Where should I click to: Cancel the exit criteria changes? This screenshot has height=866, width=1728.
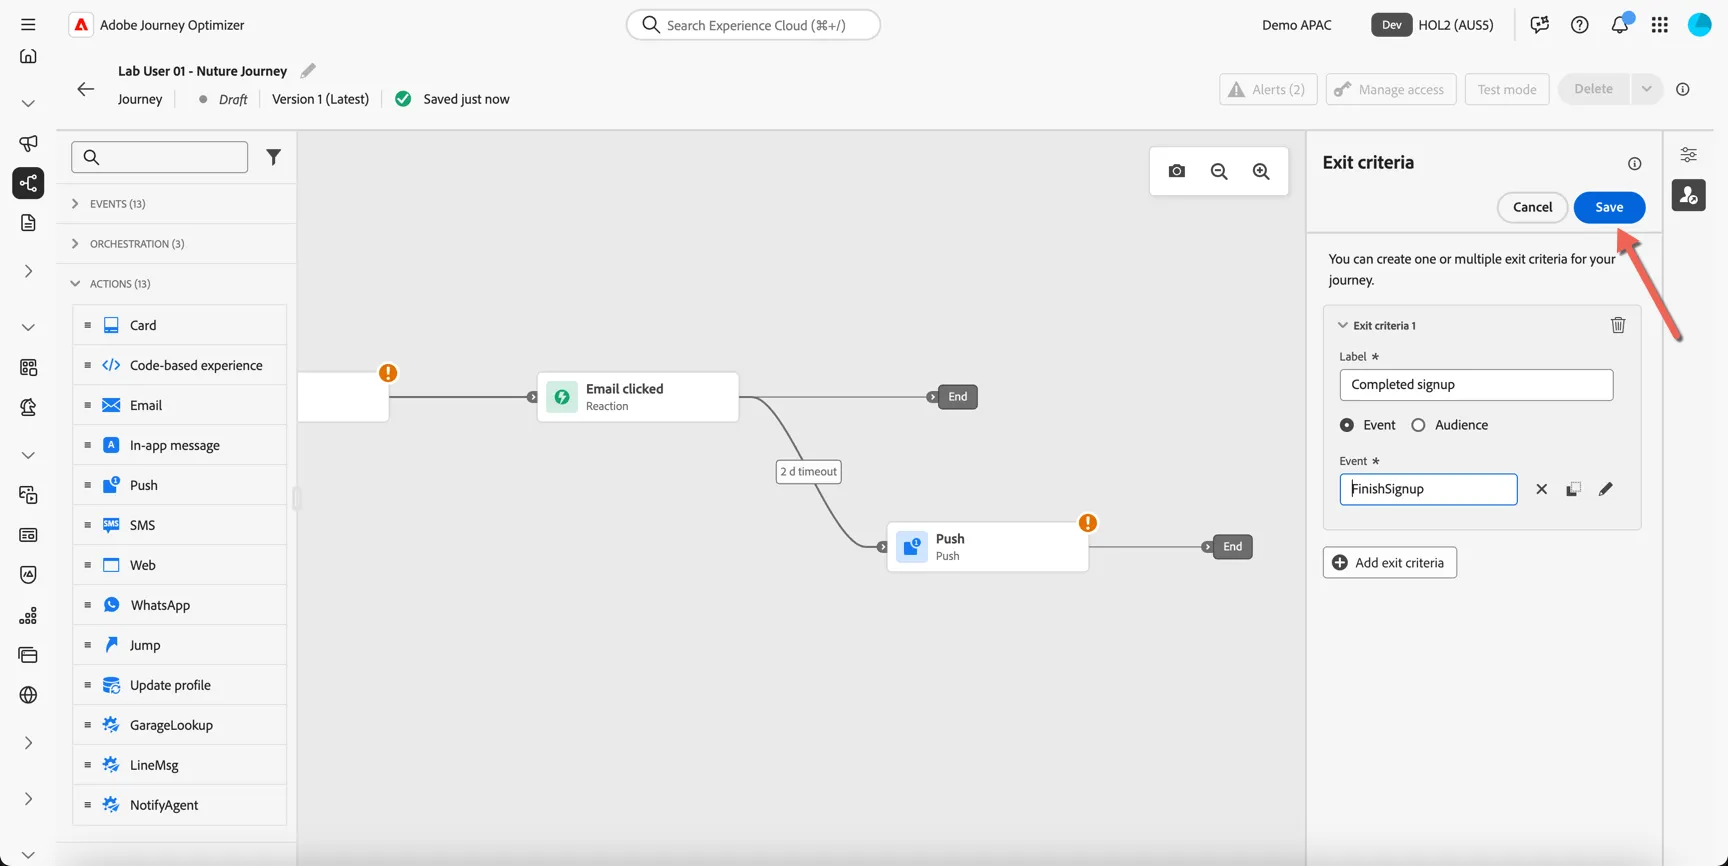pyautogui.click(x=1532, y=207)
